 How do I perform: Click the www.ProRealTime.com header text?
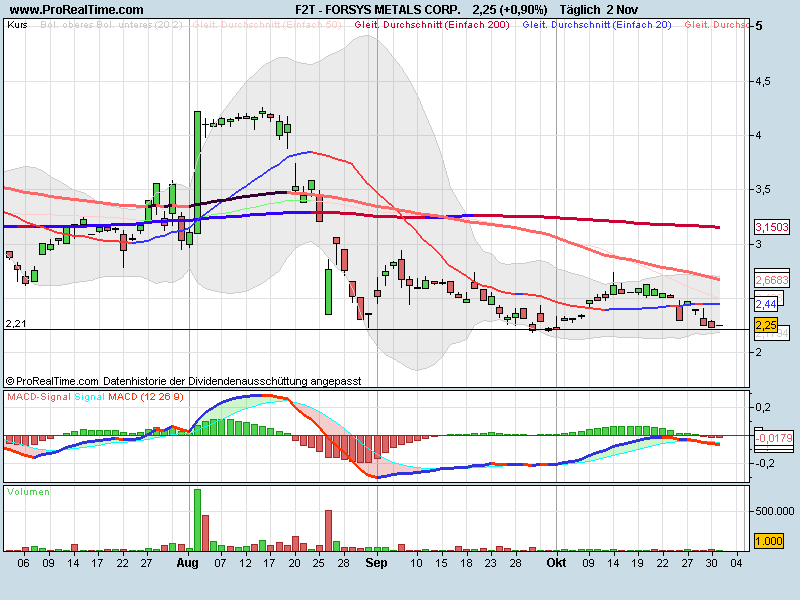coord(77,10)
